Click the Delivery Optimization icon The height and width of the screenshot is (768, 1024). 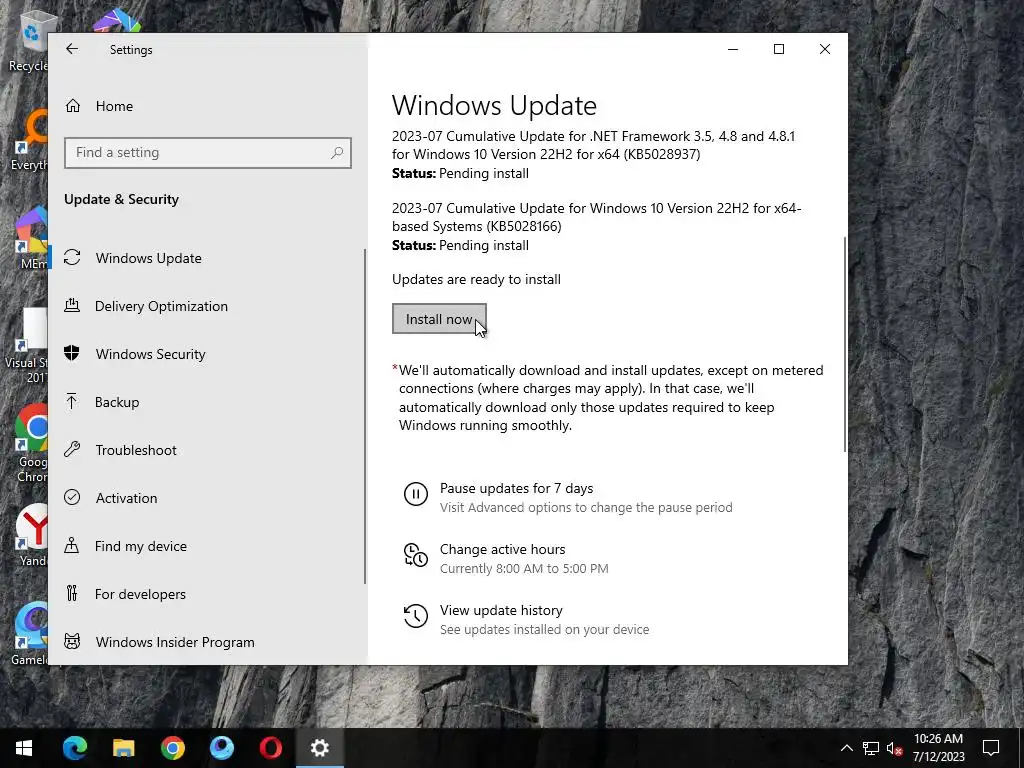tap(72, 305)
